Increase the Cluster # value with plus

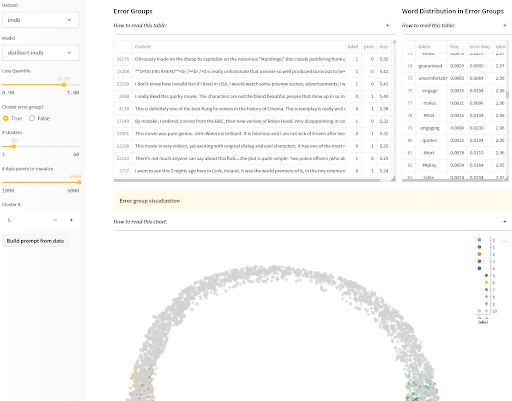point(71,220)
